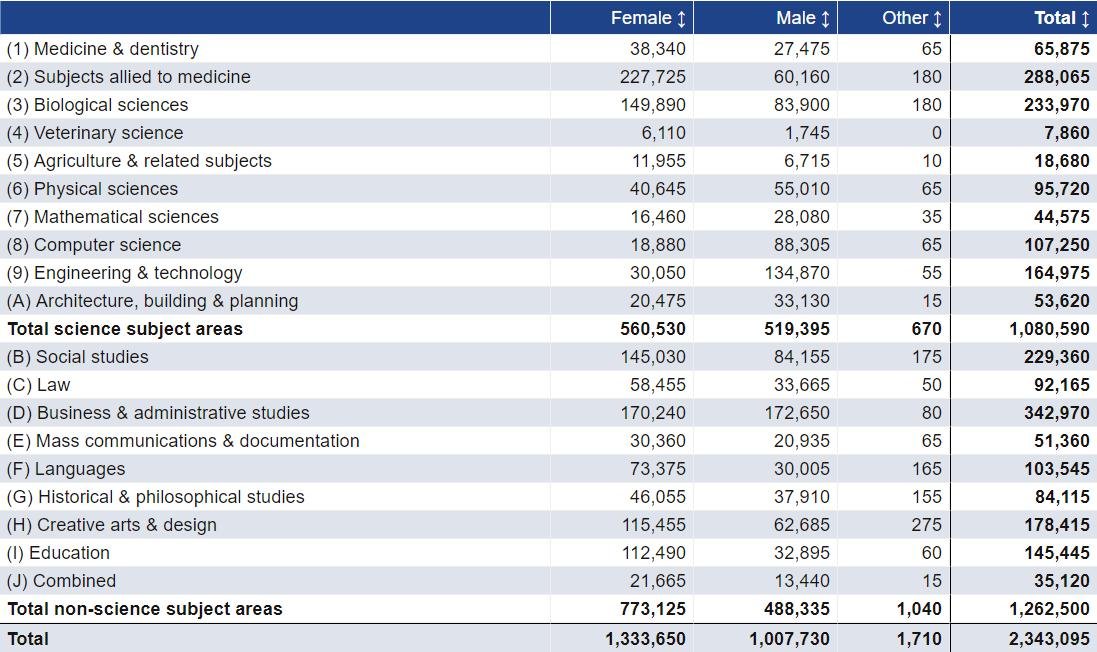
Task: Select the Total non-science subject areas label
Action: (x=145, y=609)
